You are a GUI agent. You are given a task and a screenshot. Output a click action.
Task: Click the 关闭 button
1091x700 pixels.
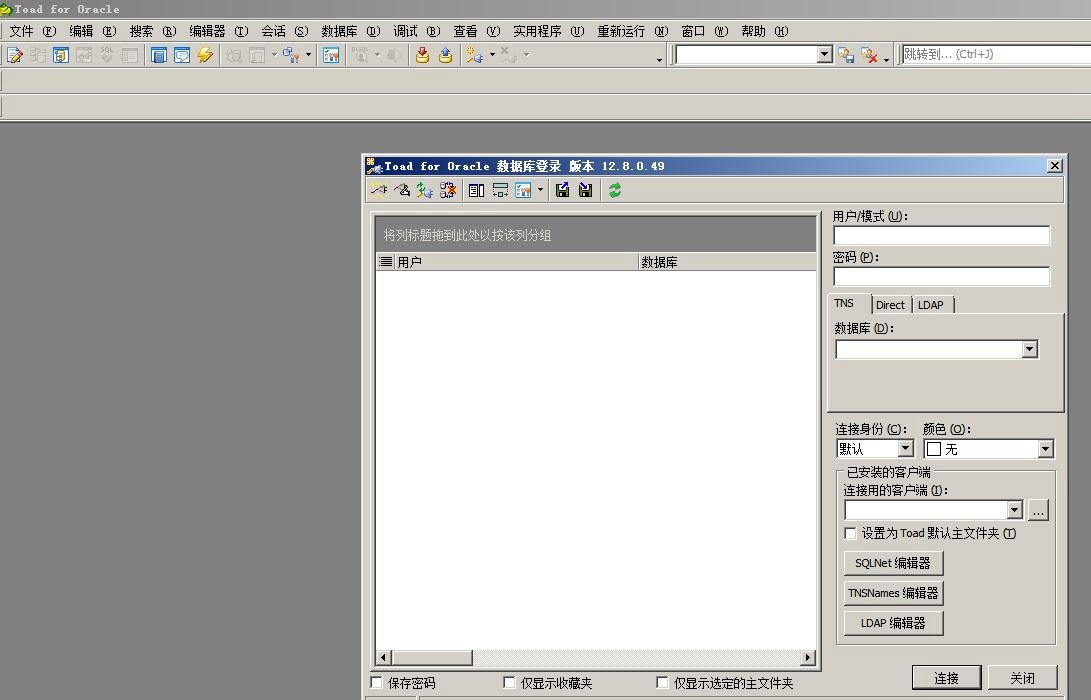[x=1022, y=678]
